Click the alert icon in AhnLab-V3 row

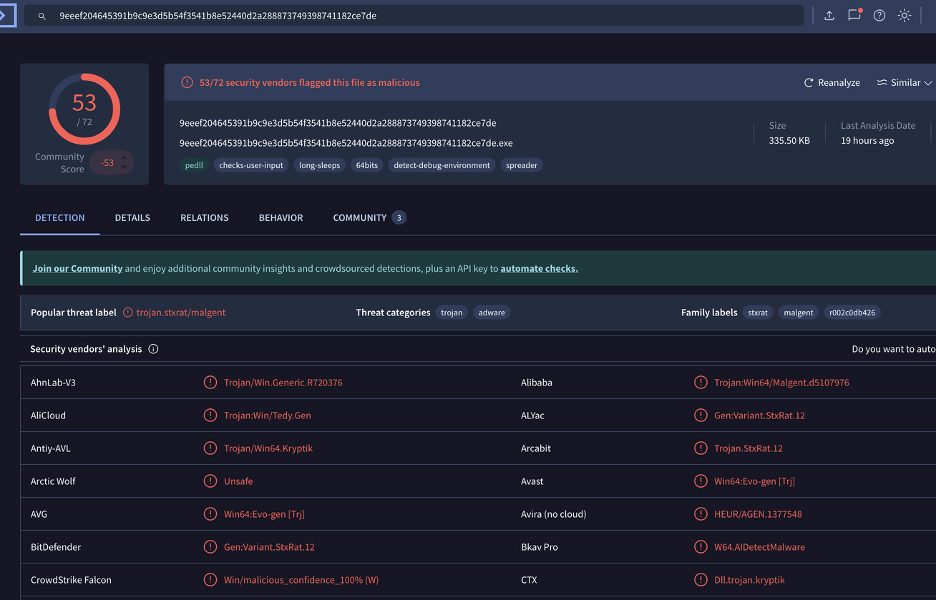[x=210, y=382]
